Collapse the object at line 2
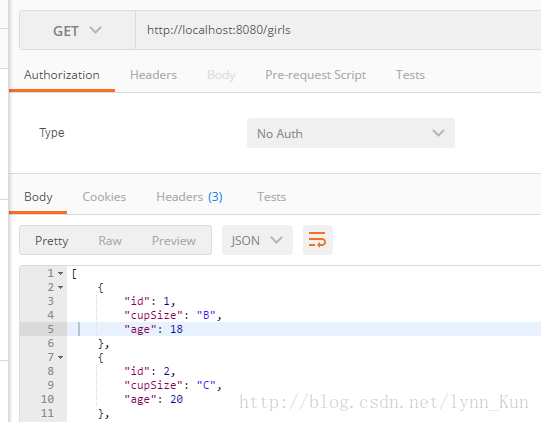Image resolution: width=541 pixels, height=422 pixels. click(x=61, y=287)
